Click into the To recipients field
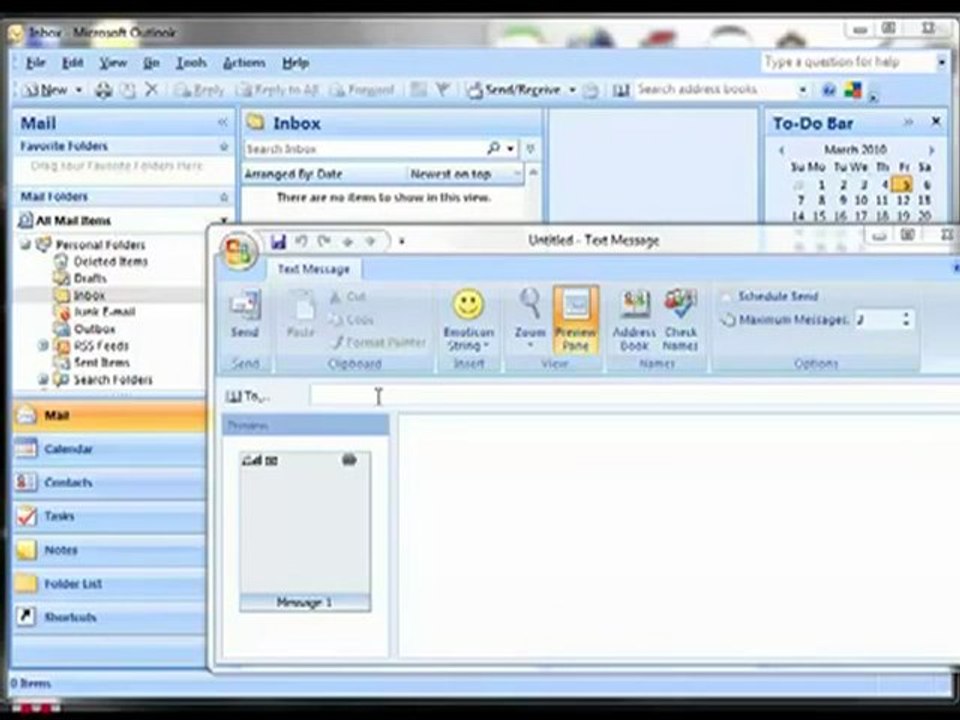The image size is (960, 720). coord(634,396)
